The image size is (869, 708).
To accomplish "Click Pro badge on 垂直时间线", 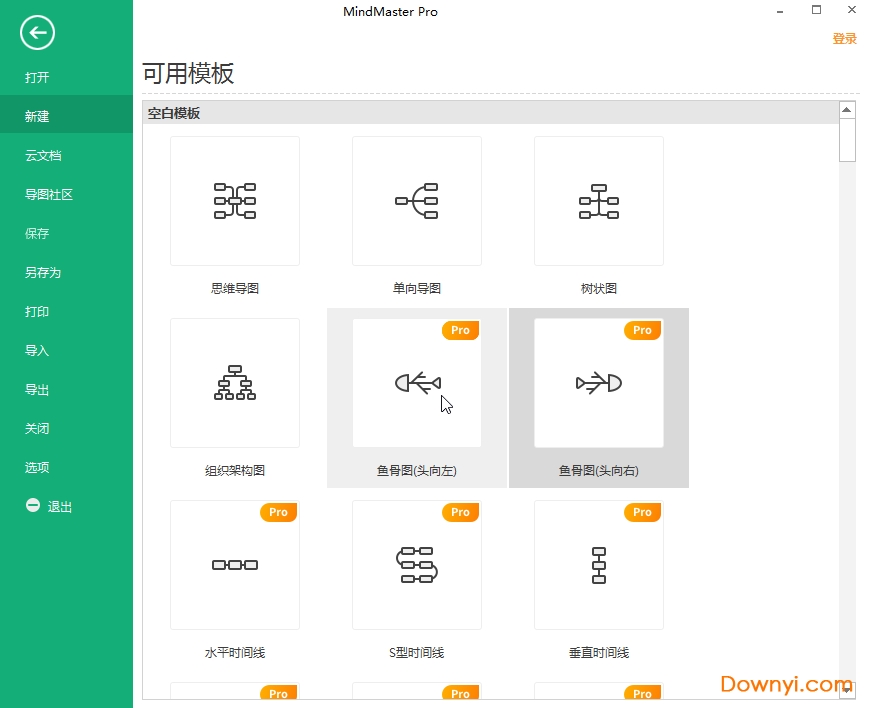I will click(642, 512).
